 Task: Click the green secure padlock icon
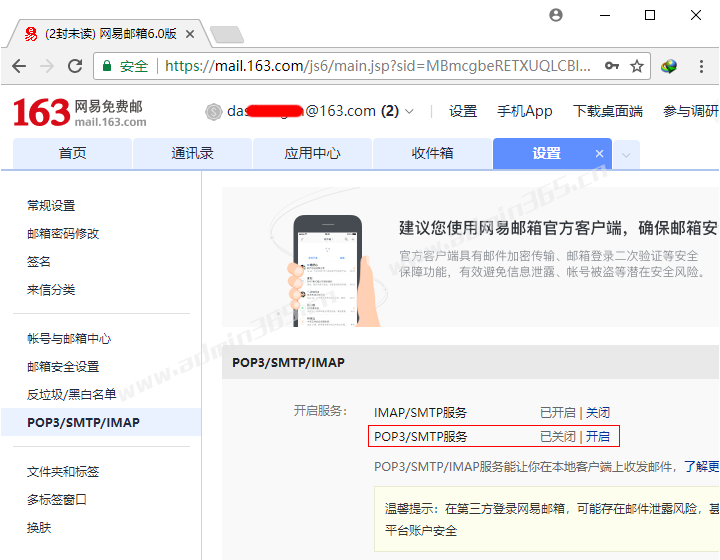tap(107, 66)
